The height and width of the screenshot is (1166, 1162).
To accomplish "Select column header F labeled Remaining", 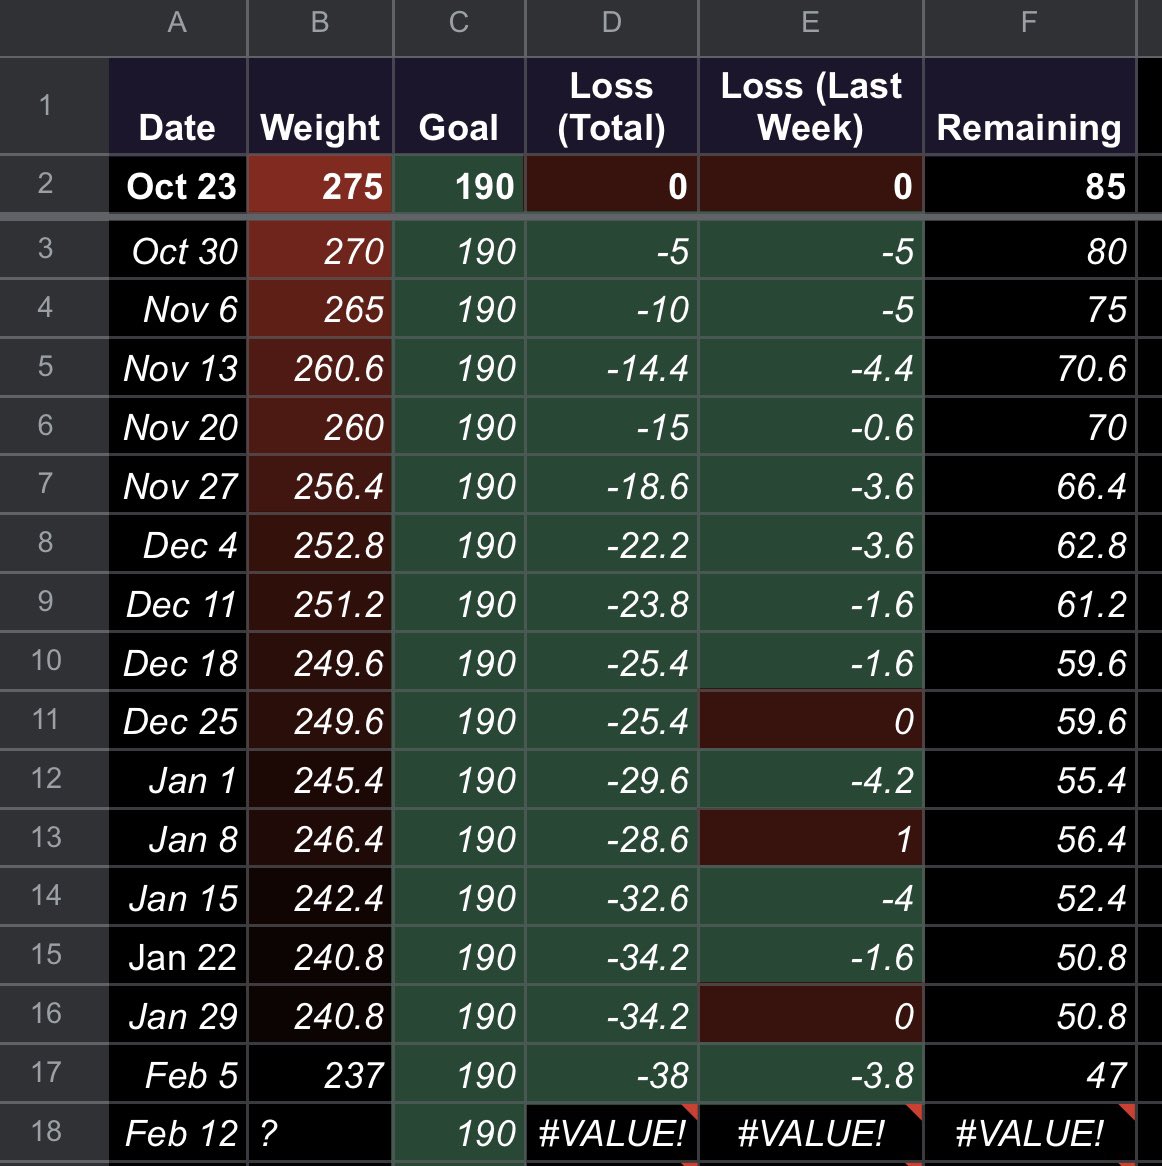I will (x=1028, y=28).
